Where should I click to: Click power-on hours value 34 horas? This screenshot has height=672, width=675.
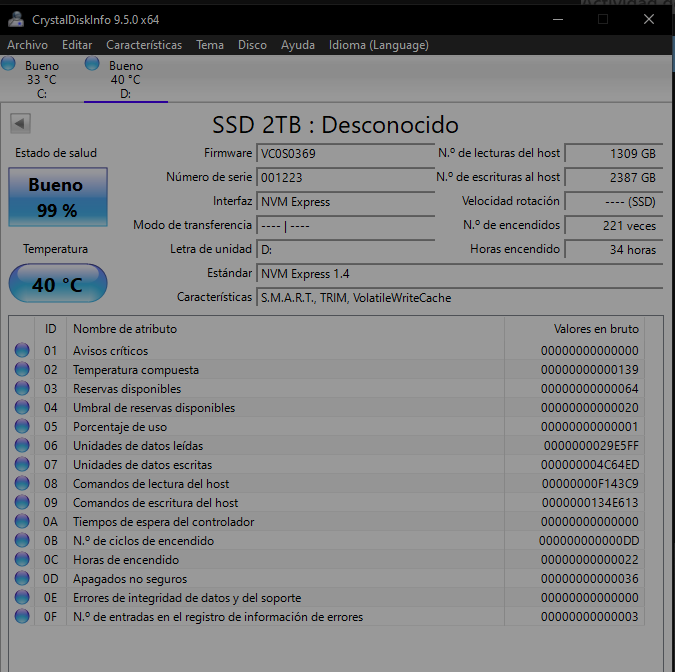coord(614,250)
